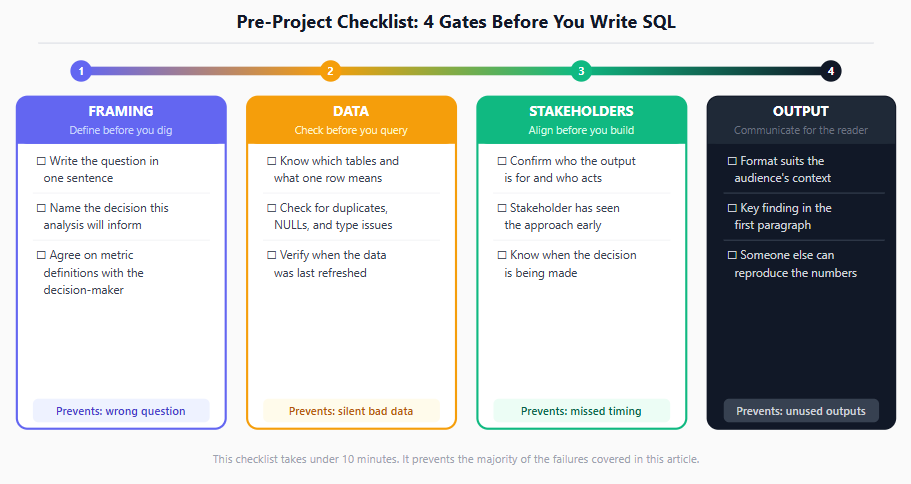Click step 2 orange circle marker
Image resolution: width=911 pixels, height=484 pixels.
(x=330, y=71)
